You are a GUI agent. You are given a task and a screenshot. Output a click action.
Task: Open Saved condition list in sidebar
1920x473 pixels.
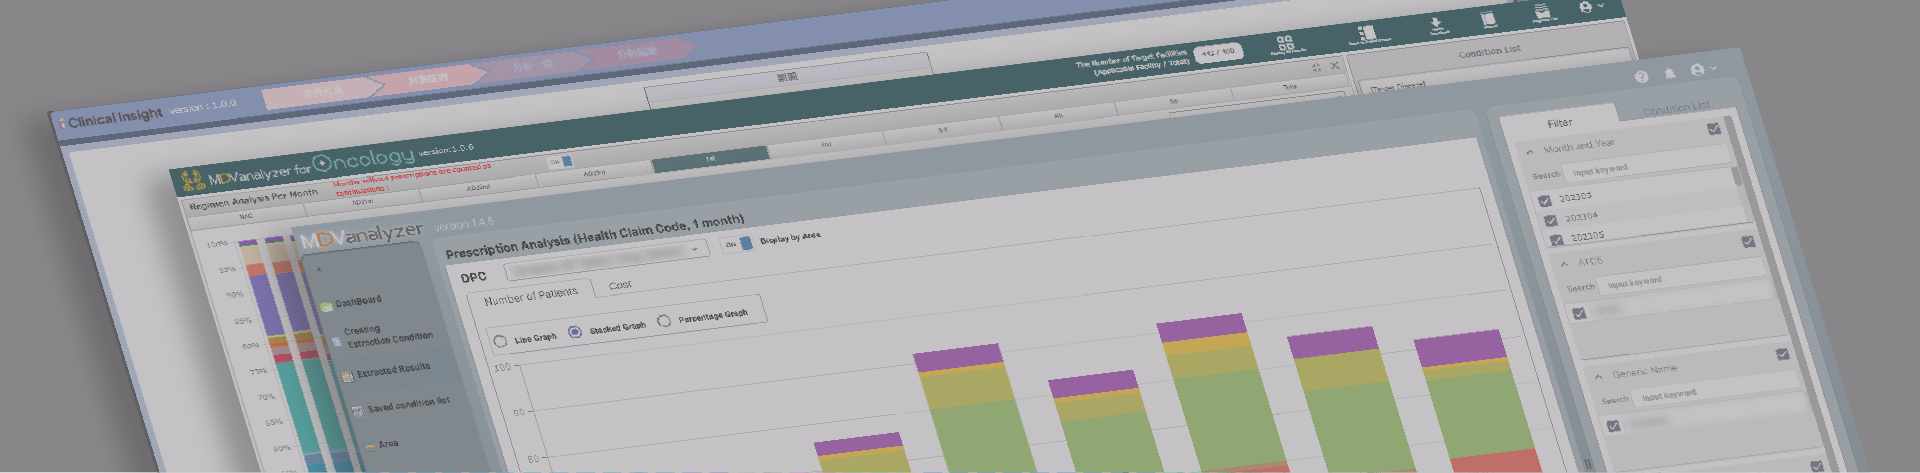[401, 405]
